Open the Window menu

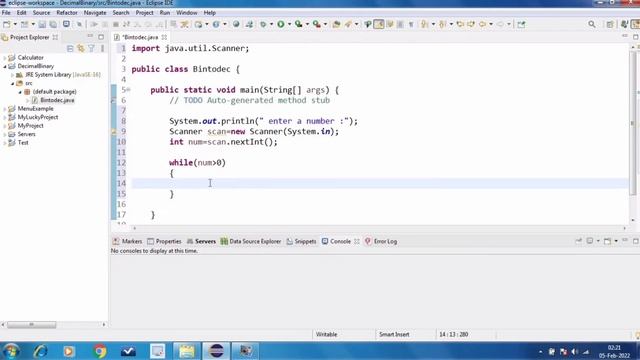click(x=187, y=13)
